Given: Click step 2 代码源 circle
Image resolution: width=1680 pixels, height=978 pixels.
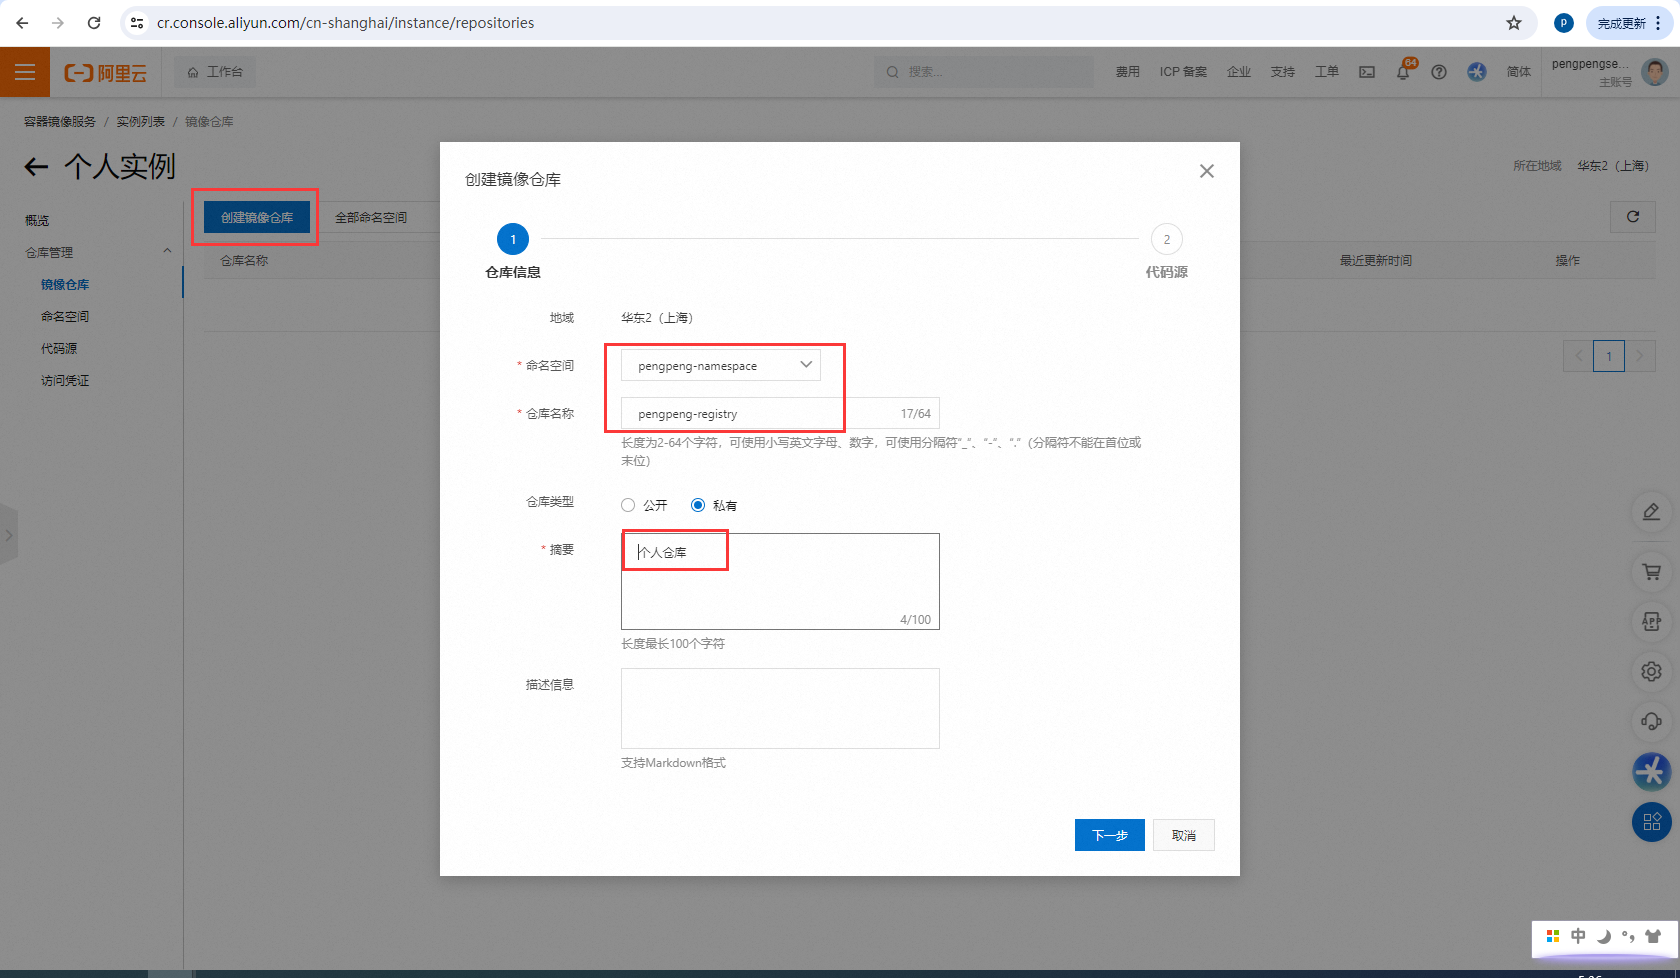Looking at the screenshot, I should [x=1167, y=239].
